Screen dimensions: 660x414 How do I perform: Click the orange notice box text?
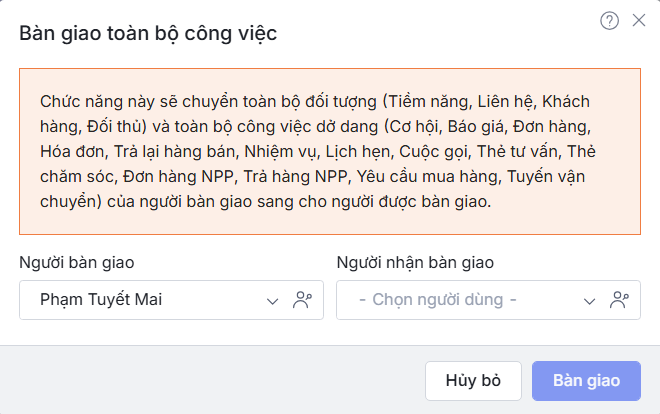pos(330,152)
